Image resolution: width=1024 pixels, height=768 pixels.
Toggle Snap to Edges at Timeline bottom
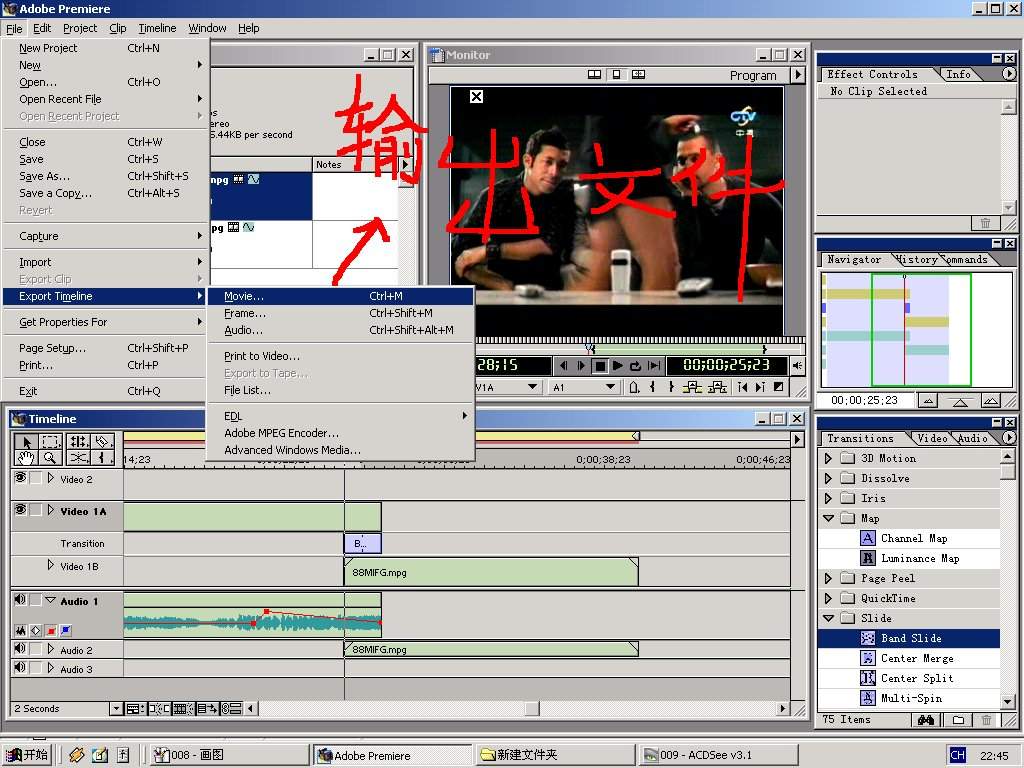point(159,709)
